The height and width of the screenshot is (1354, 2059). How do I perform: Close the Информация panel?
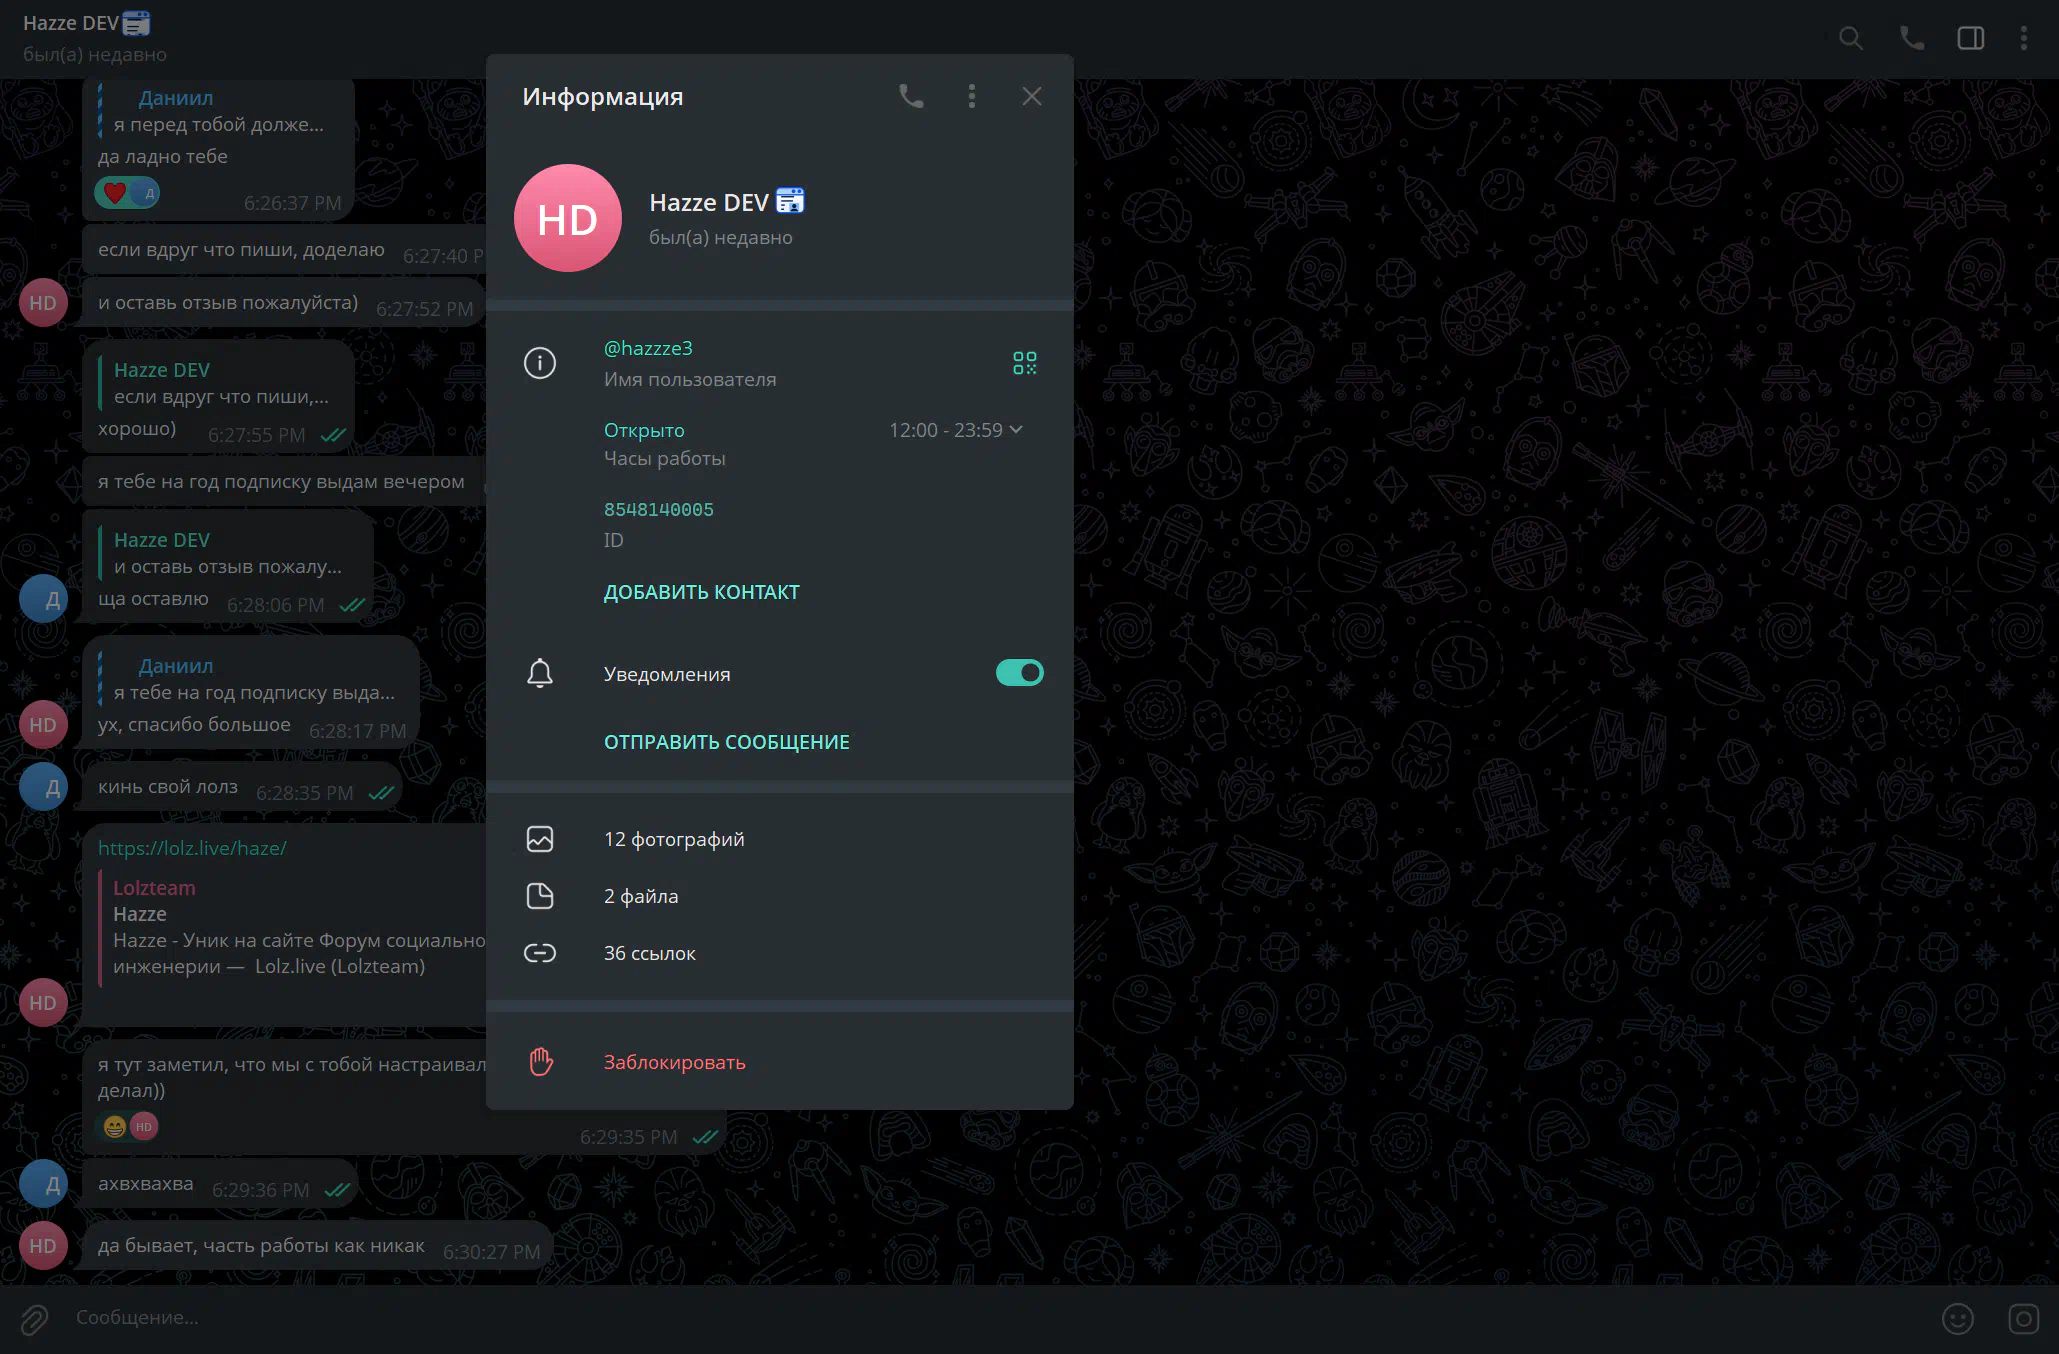point(1031,96)
